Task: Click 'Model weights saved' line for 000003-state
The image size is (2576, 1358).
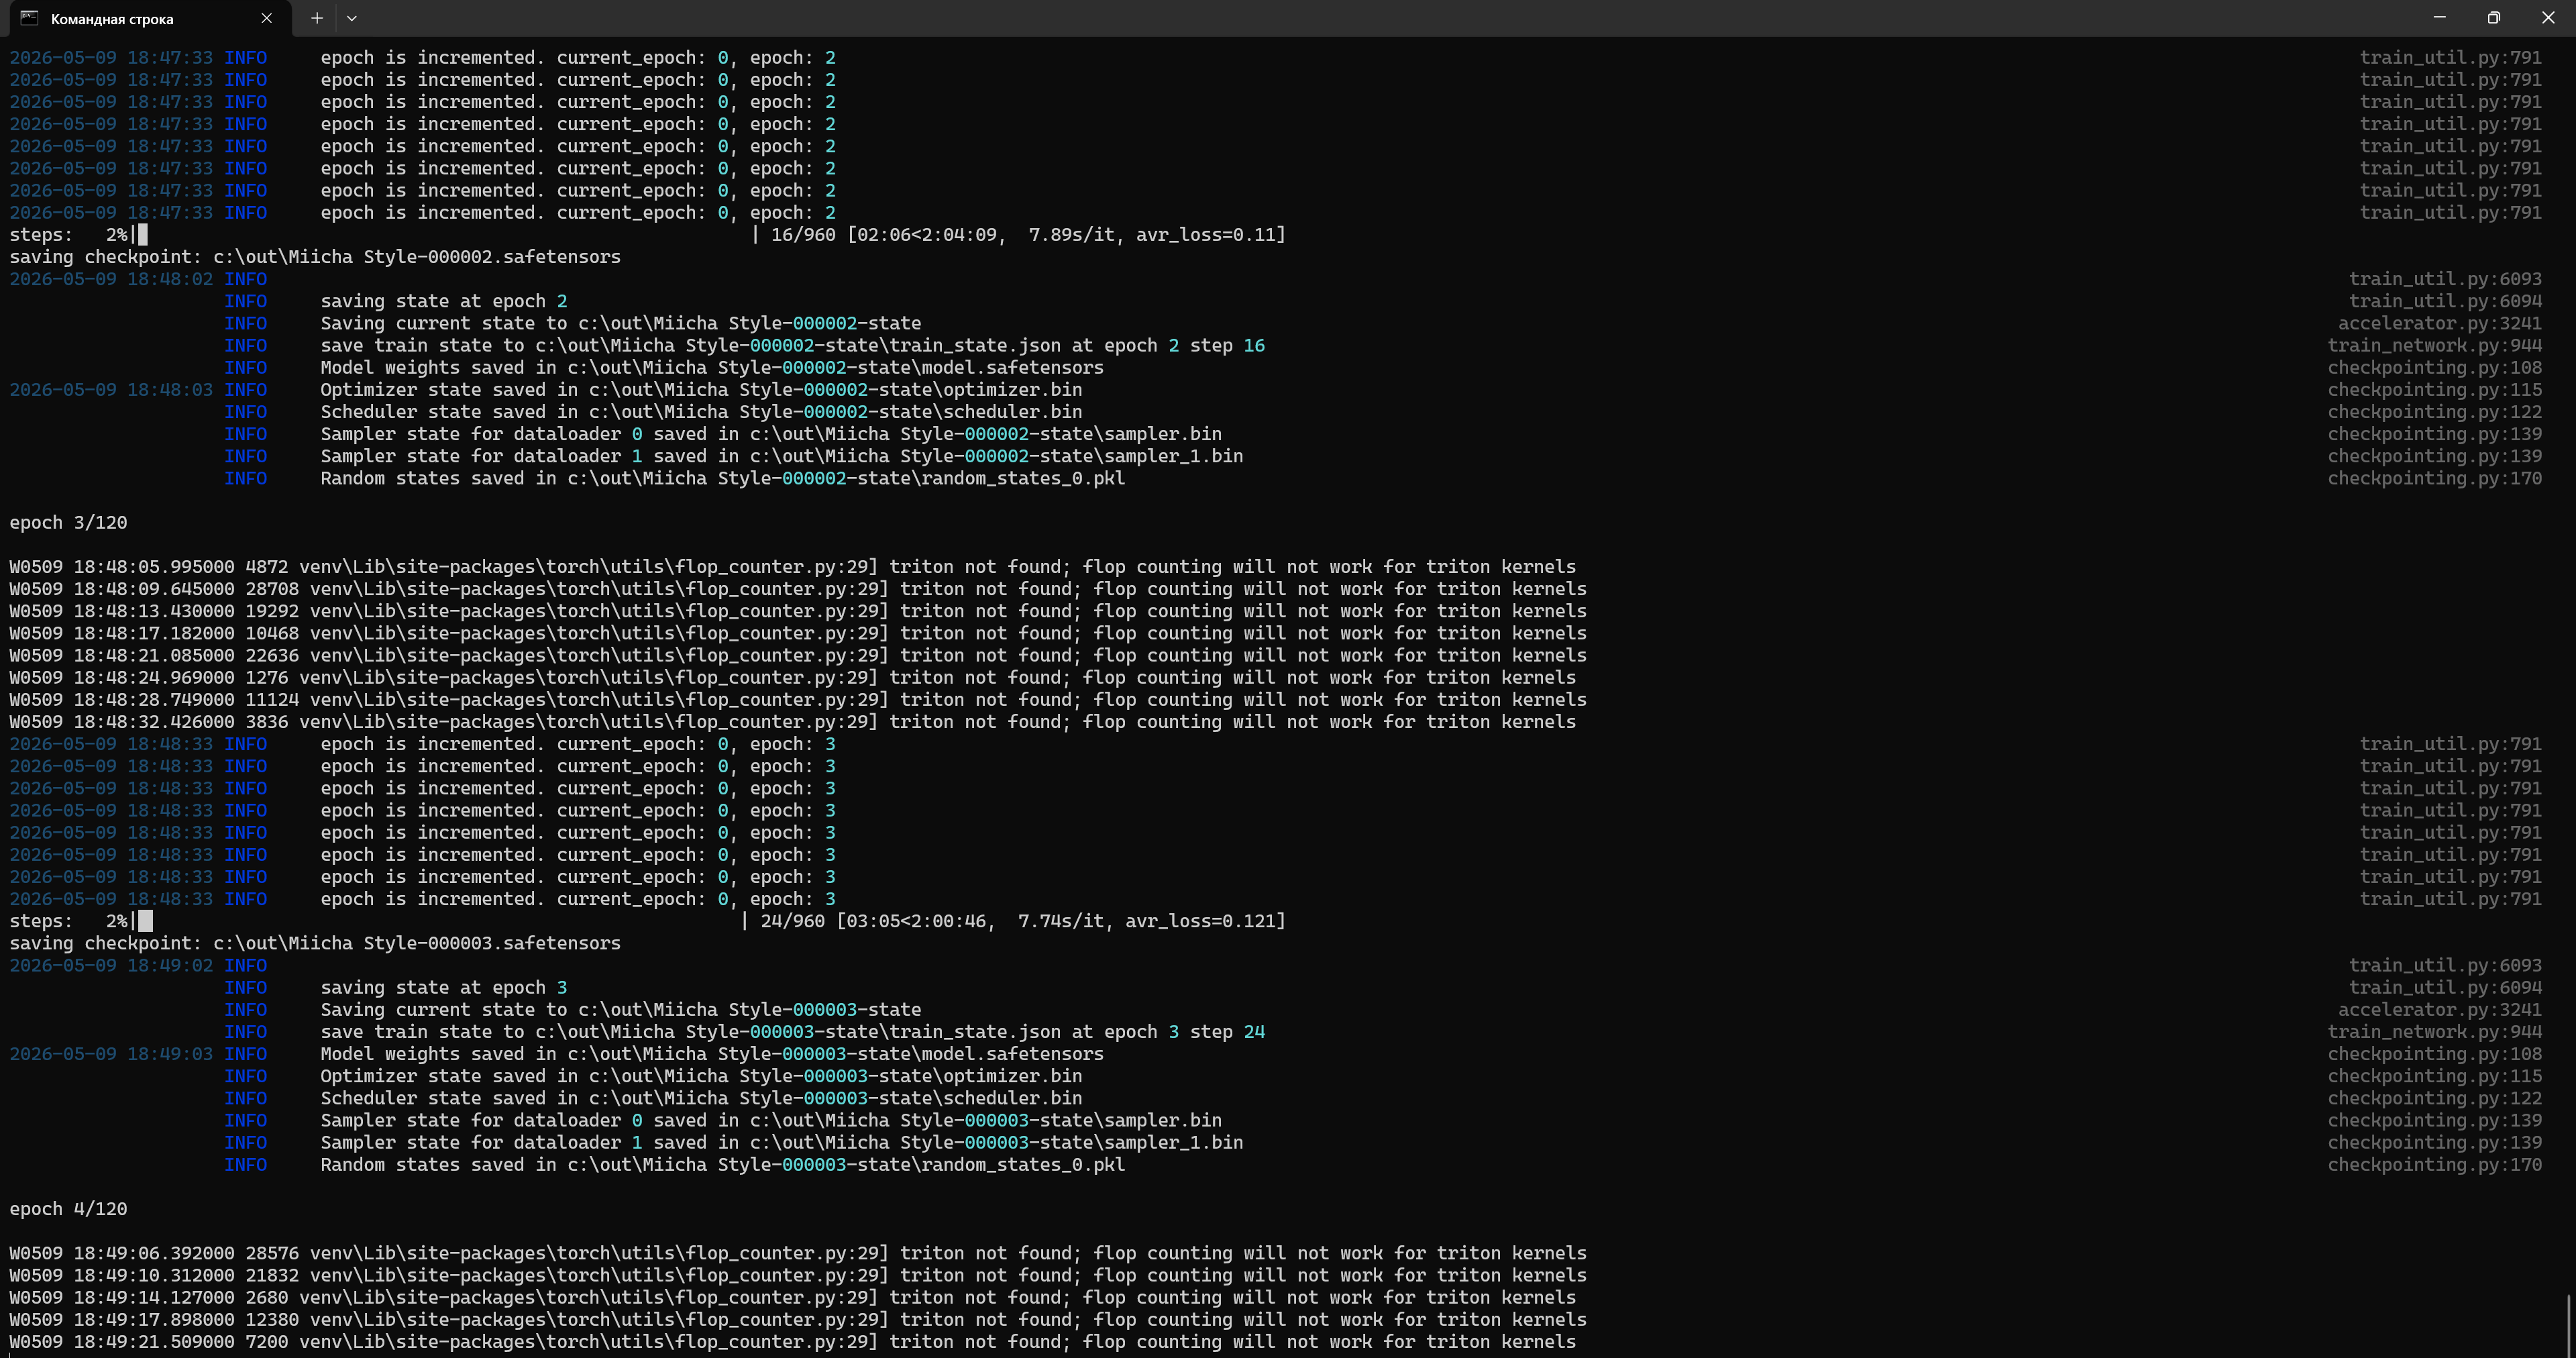Action: 712,1053
